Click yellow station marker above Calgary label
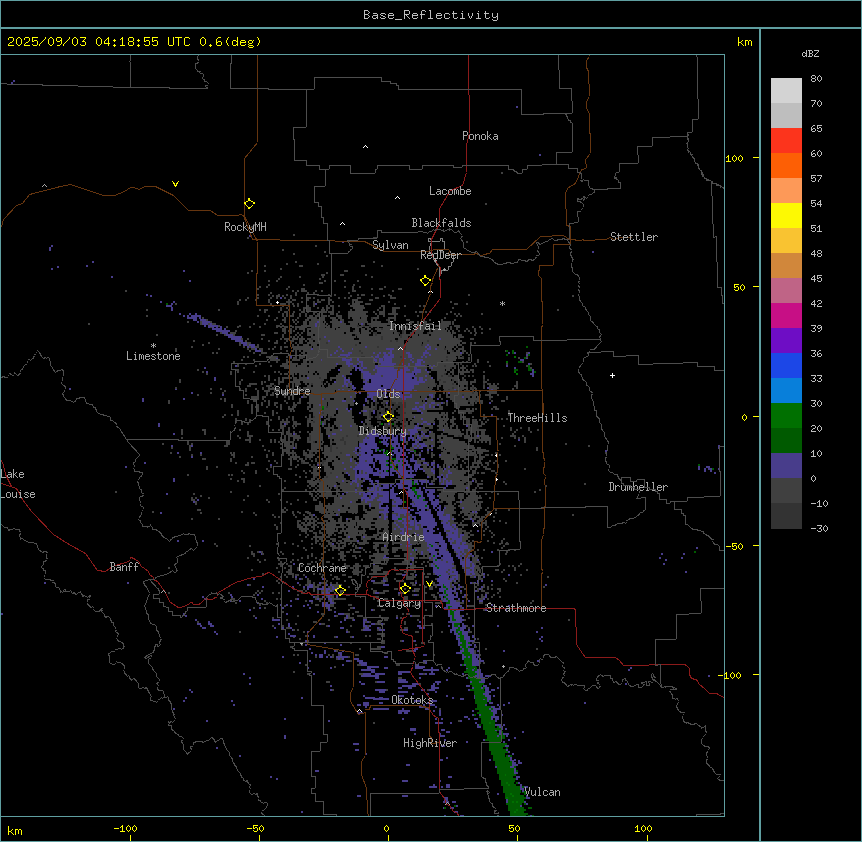This screenshot has width=862, height=842. [x=405, y=589]
